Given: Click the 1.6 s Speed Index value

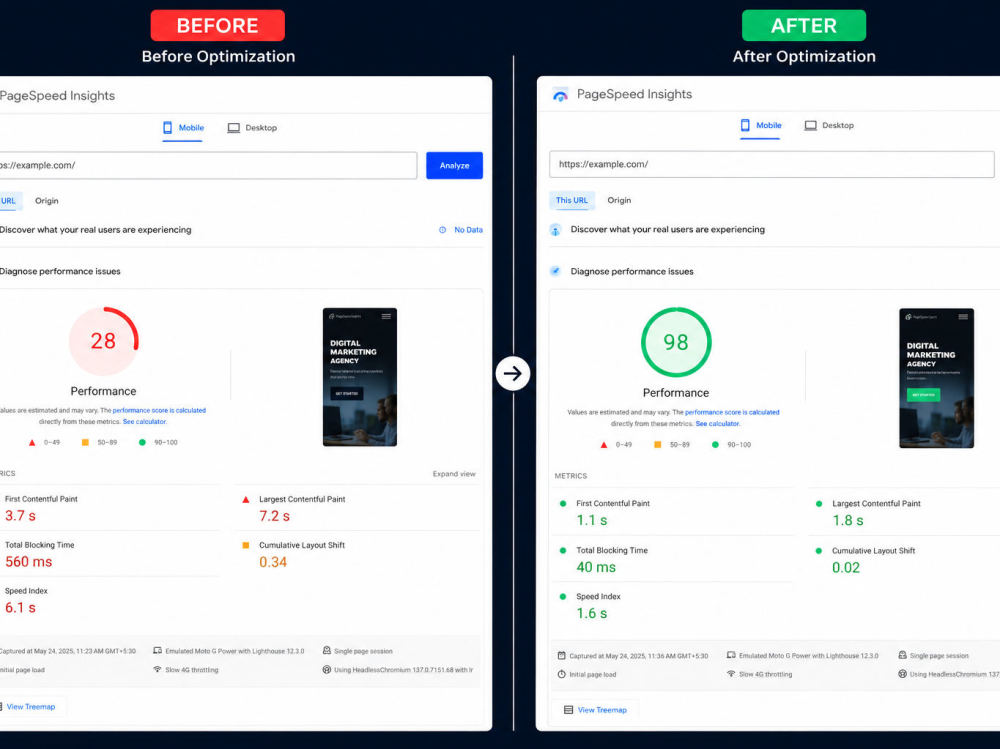Looking at the screenshot, I should pyautogui.click(x=592, y=614).
